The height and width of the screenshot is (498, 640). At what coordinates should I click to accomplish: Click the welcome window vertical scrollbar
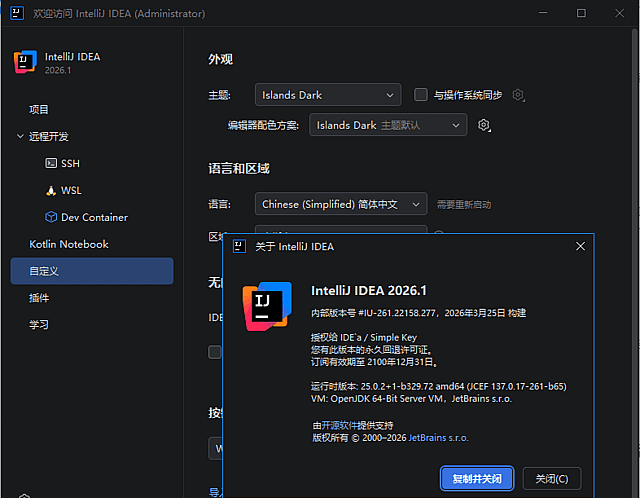[x=636, y=261]
